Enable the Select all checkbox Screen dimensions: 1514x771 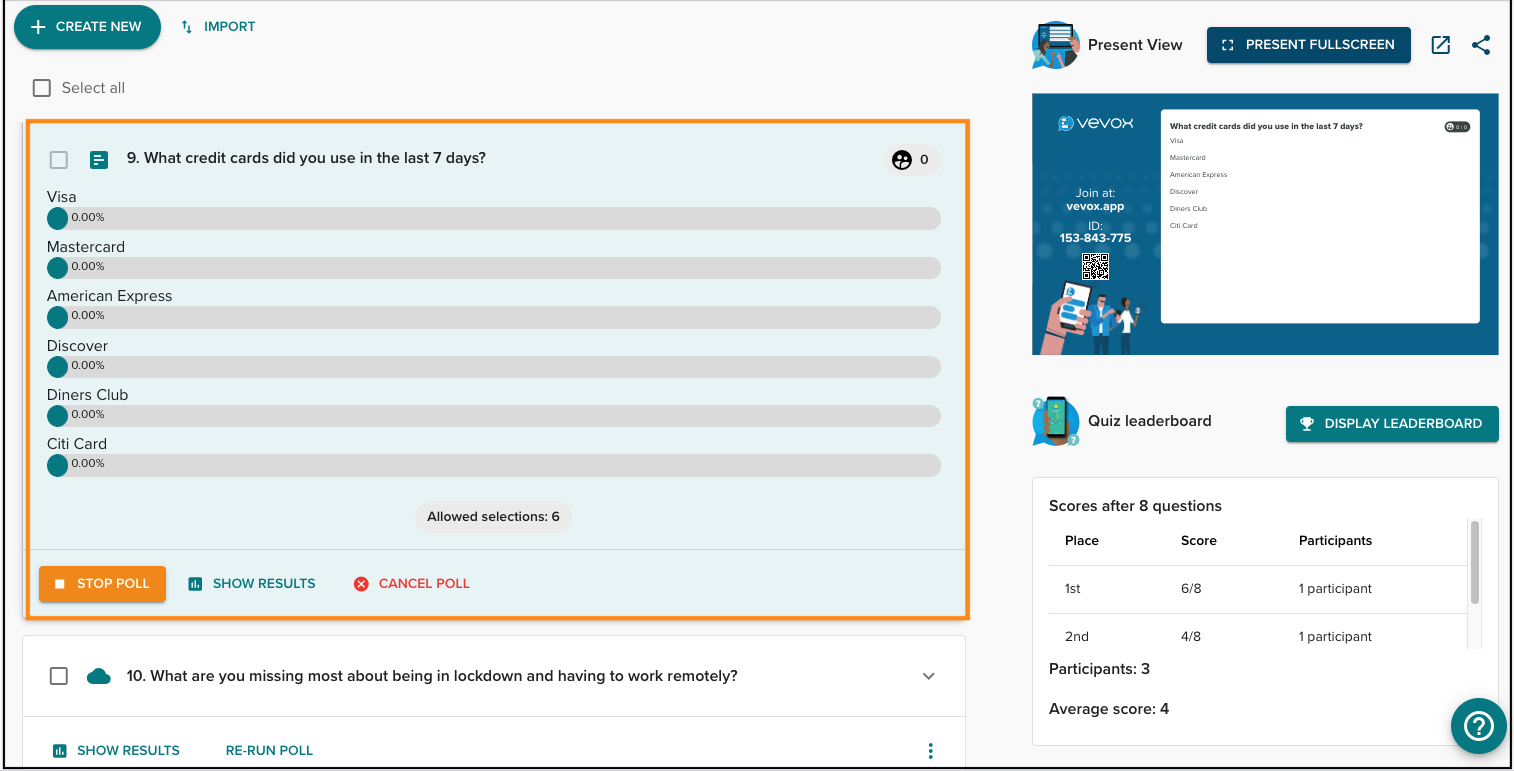pos(41,88)
